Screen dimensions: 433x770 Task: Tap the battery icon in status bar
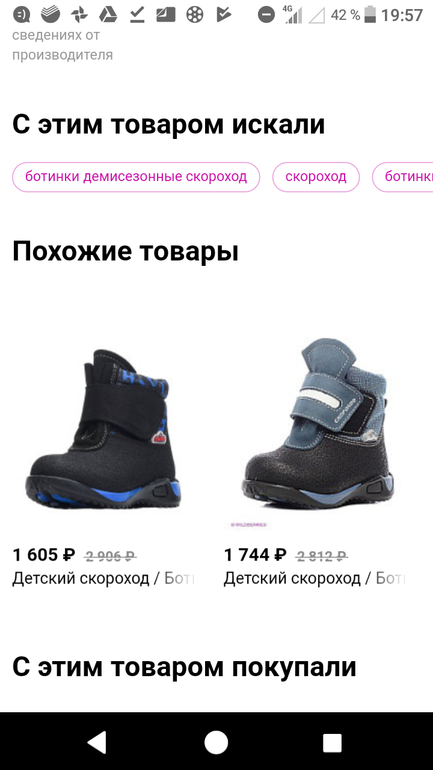coord(371,15)
